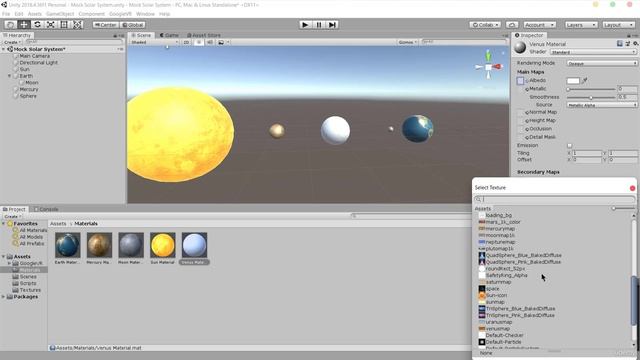Image resolution: width=640 pixels, height=360 pixels.
Task: Click the Play button
Action: click(x=305, y=24)
